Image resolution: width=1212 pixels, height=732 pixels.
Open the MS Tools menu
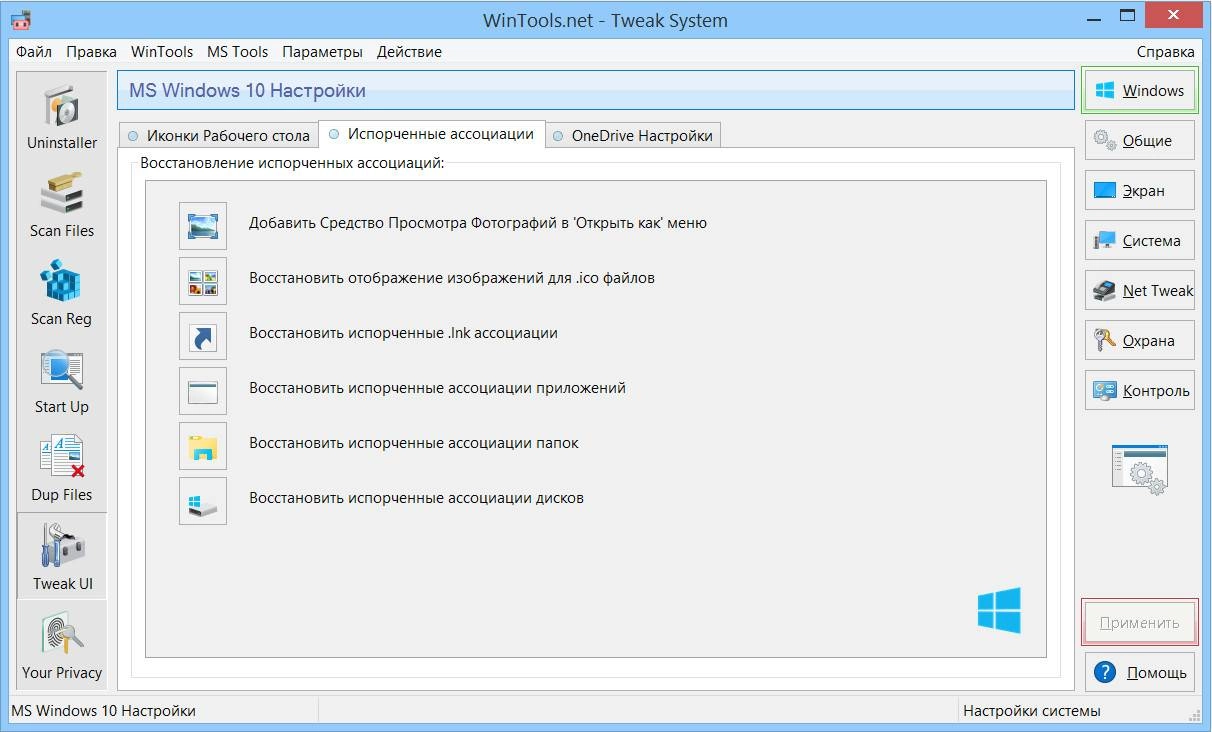[237, 52]
